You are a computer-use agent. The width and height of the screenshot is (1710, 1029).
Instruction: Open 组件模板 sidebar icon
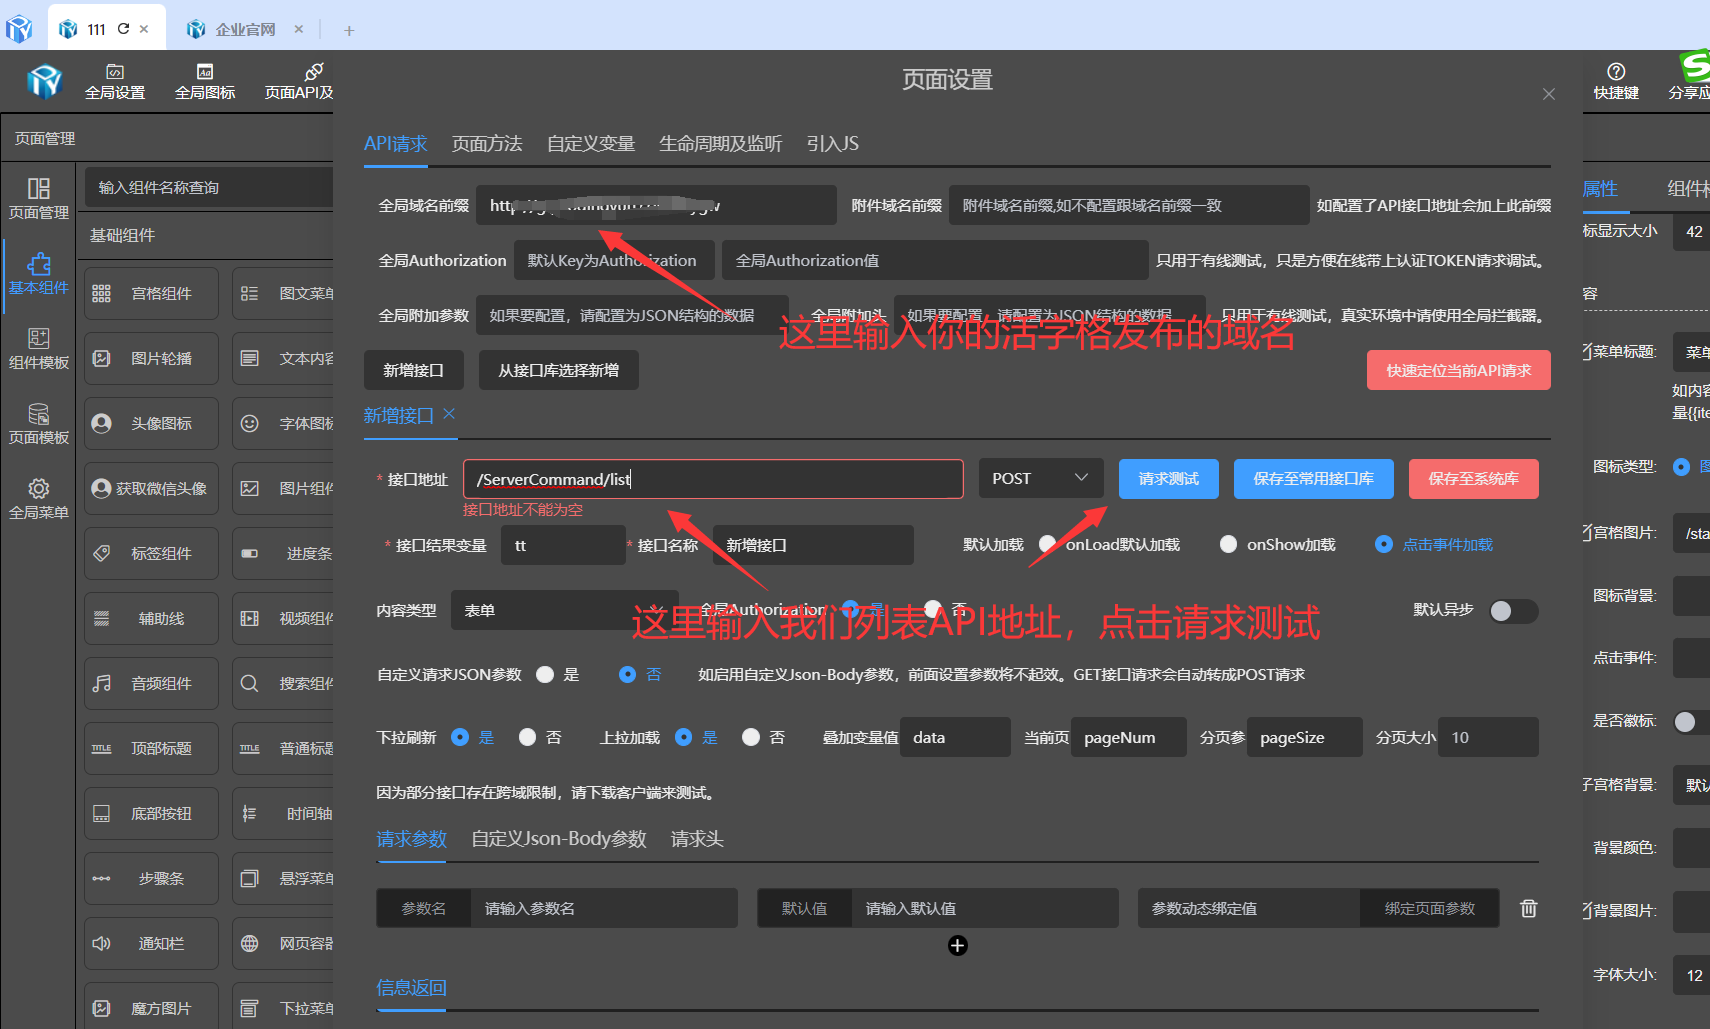pos(38,348)
